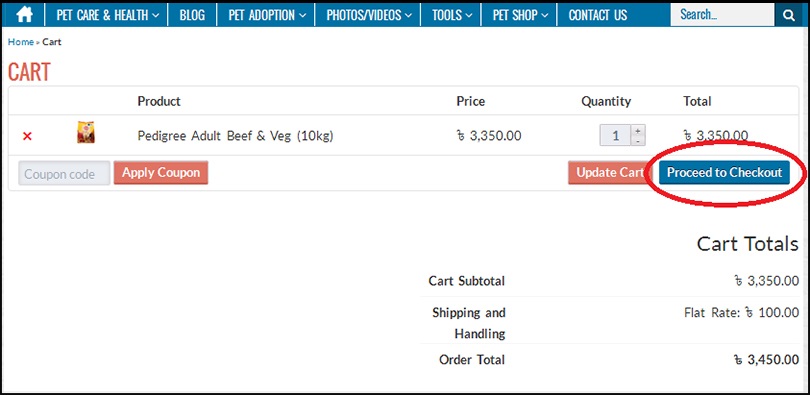This screenshot has height=395, width=810.
Task: Open the Pet Shop dropdown
Action: point(520,15)
